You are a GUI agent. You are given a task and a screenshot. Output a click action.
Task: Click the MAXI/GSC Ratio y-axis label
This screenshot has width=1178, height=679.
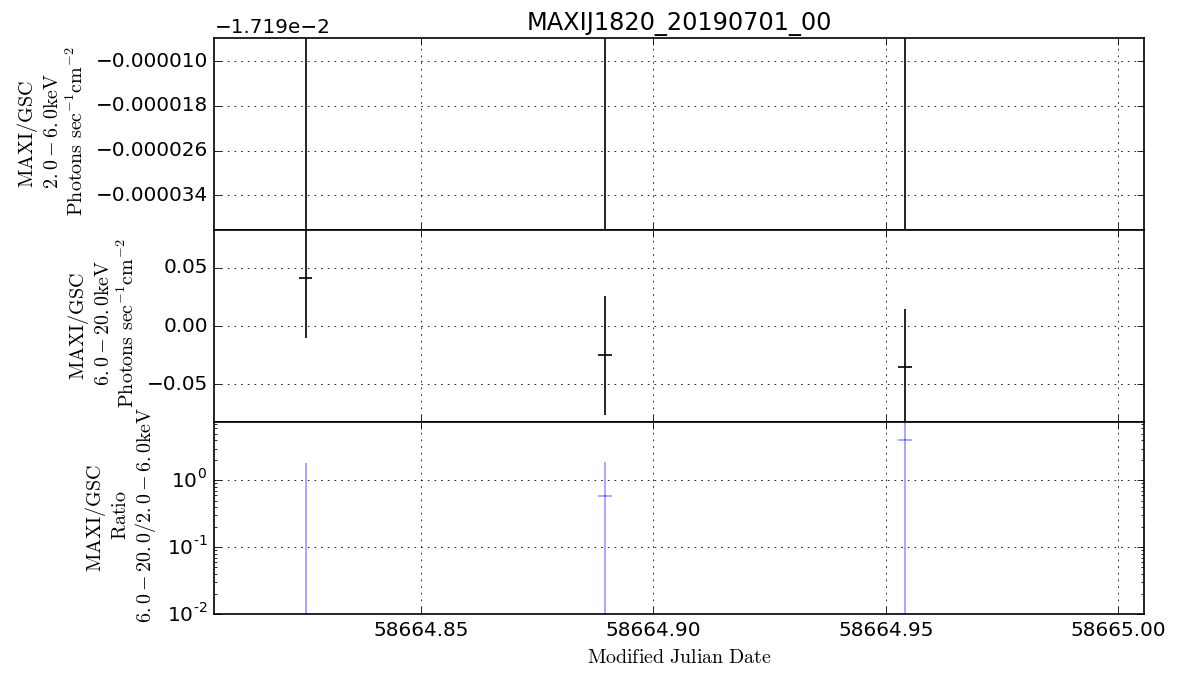118,518
